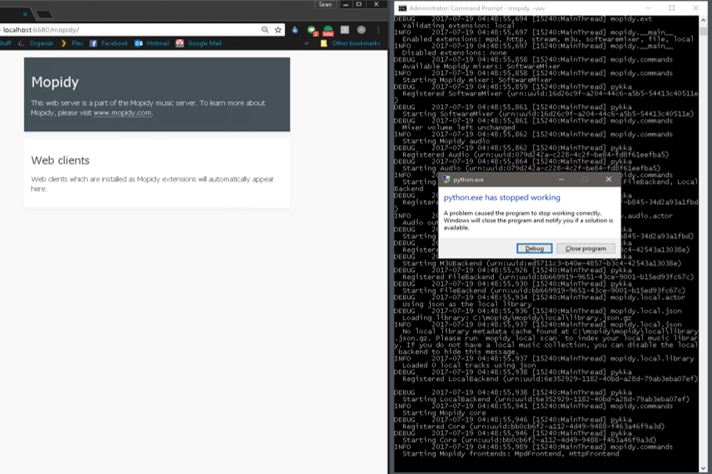This screenshot has height=474, width=712.
Task: Open a new Chrome tab
Action: pyautogui.click(x=44, y=15)
